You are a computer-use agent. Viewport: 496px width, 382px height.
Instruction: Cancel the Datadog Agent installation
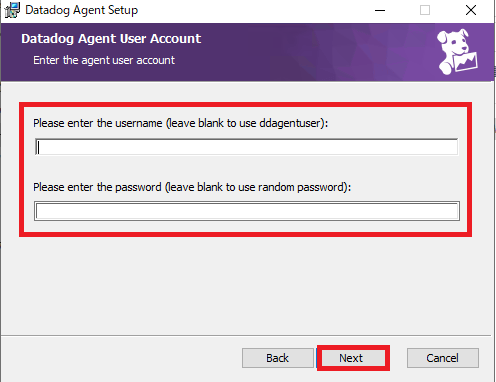(x=443, y=358)
